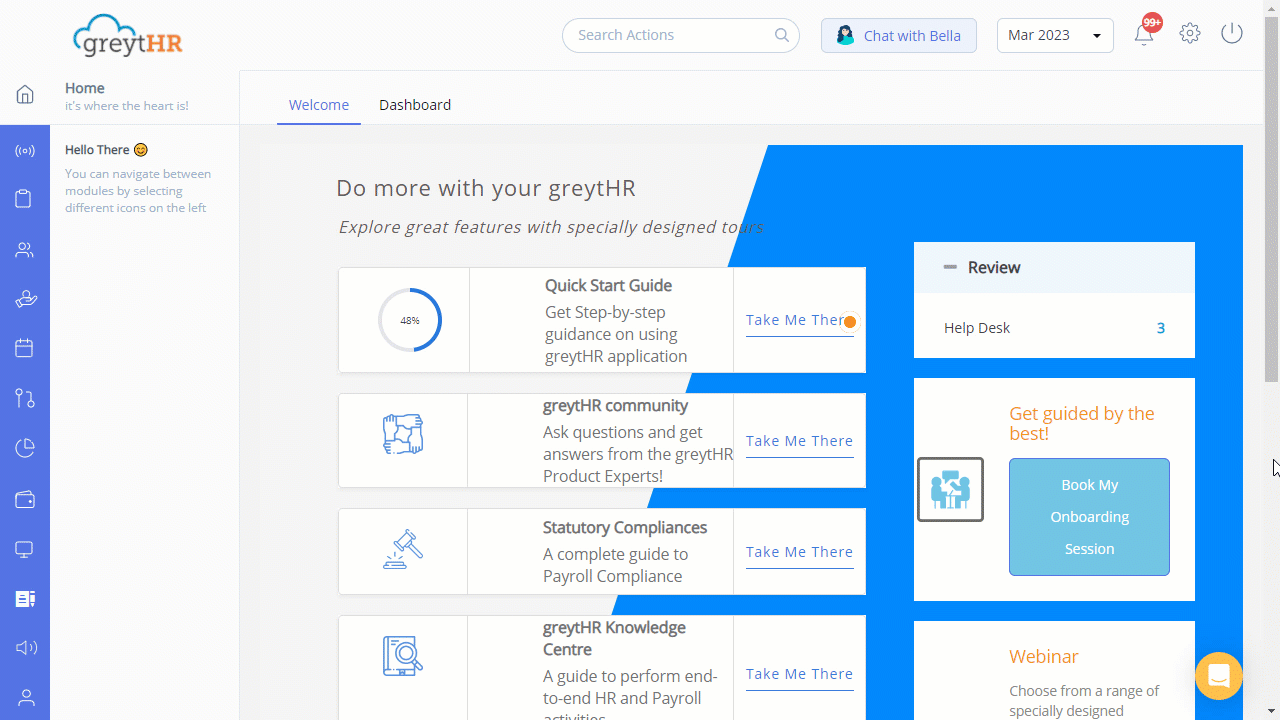This screenshot has height=720, width=1280.
Task: Click the greytHR logo
Action: coord(127,36)
